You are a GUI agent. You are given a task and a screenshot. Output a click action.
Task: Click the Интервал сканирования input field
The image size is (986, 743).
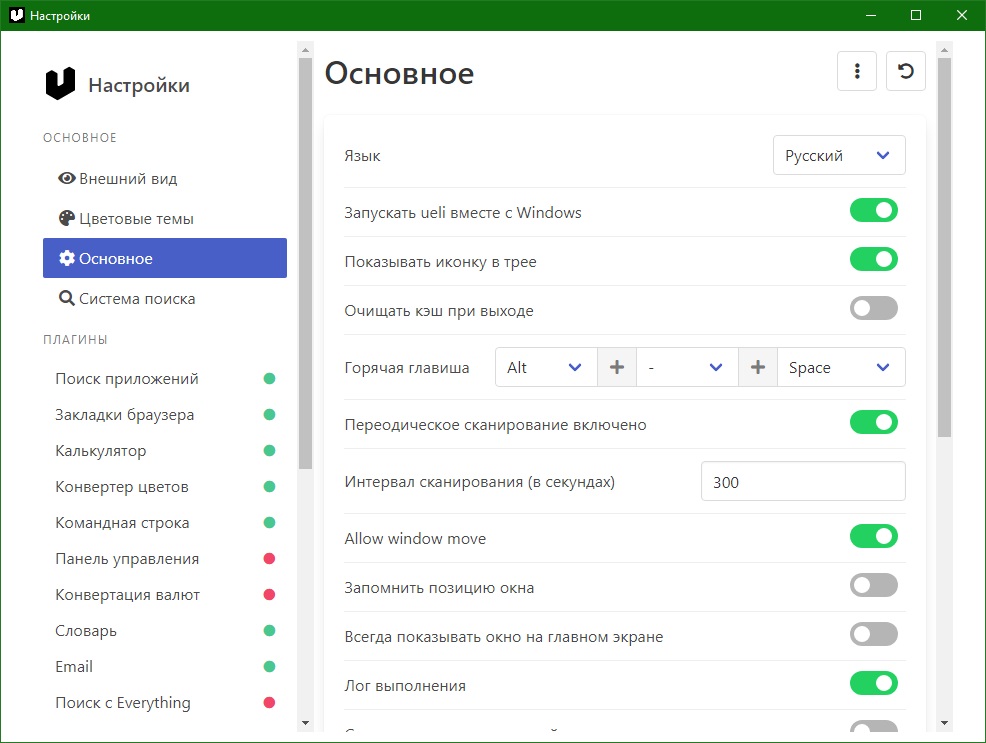point(803,482)
